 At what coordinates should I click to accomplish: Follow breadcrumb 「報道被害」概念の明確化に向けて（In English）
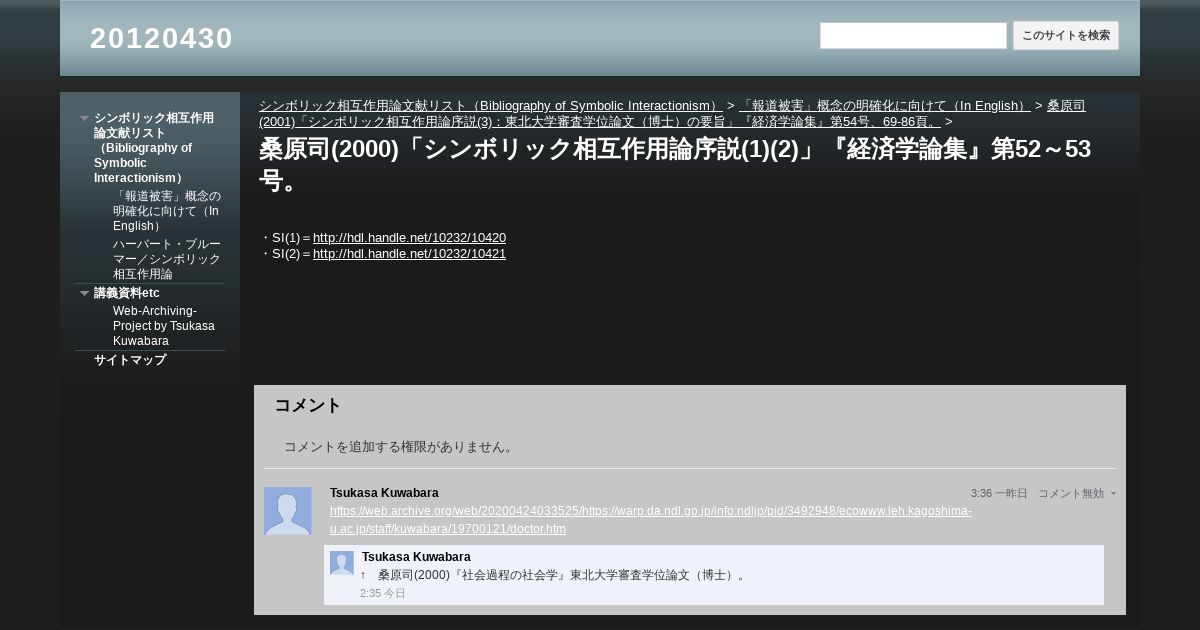885,106
